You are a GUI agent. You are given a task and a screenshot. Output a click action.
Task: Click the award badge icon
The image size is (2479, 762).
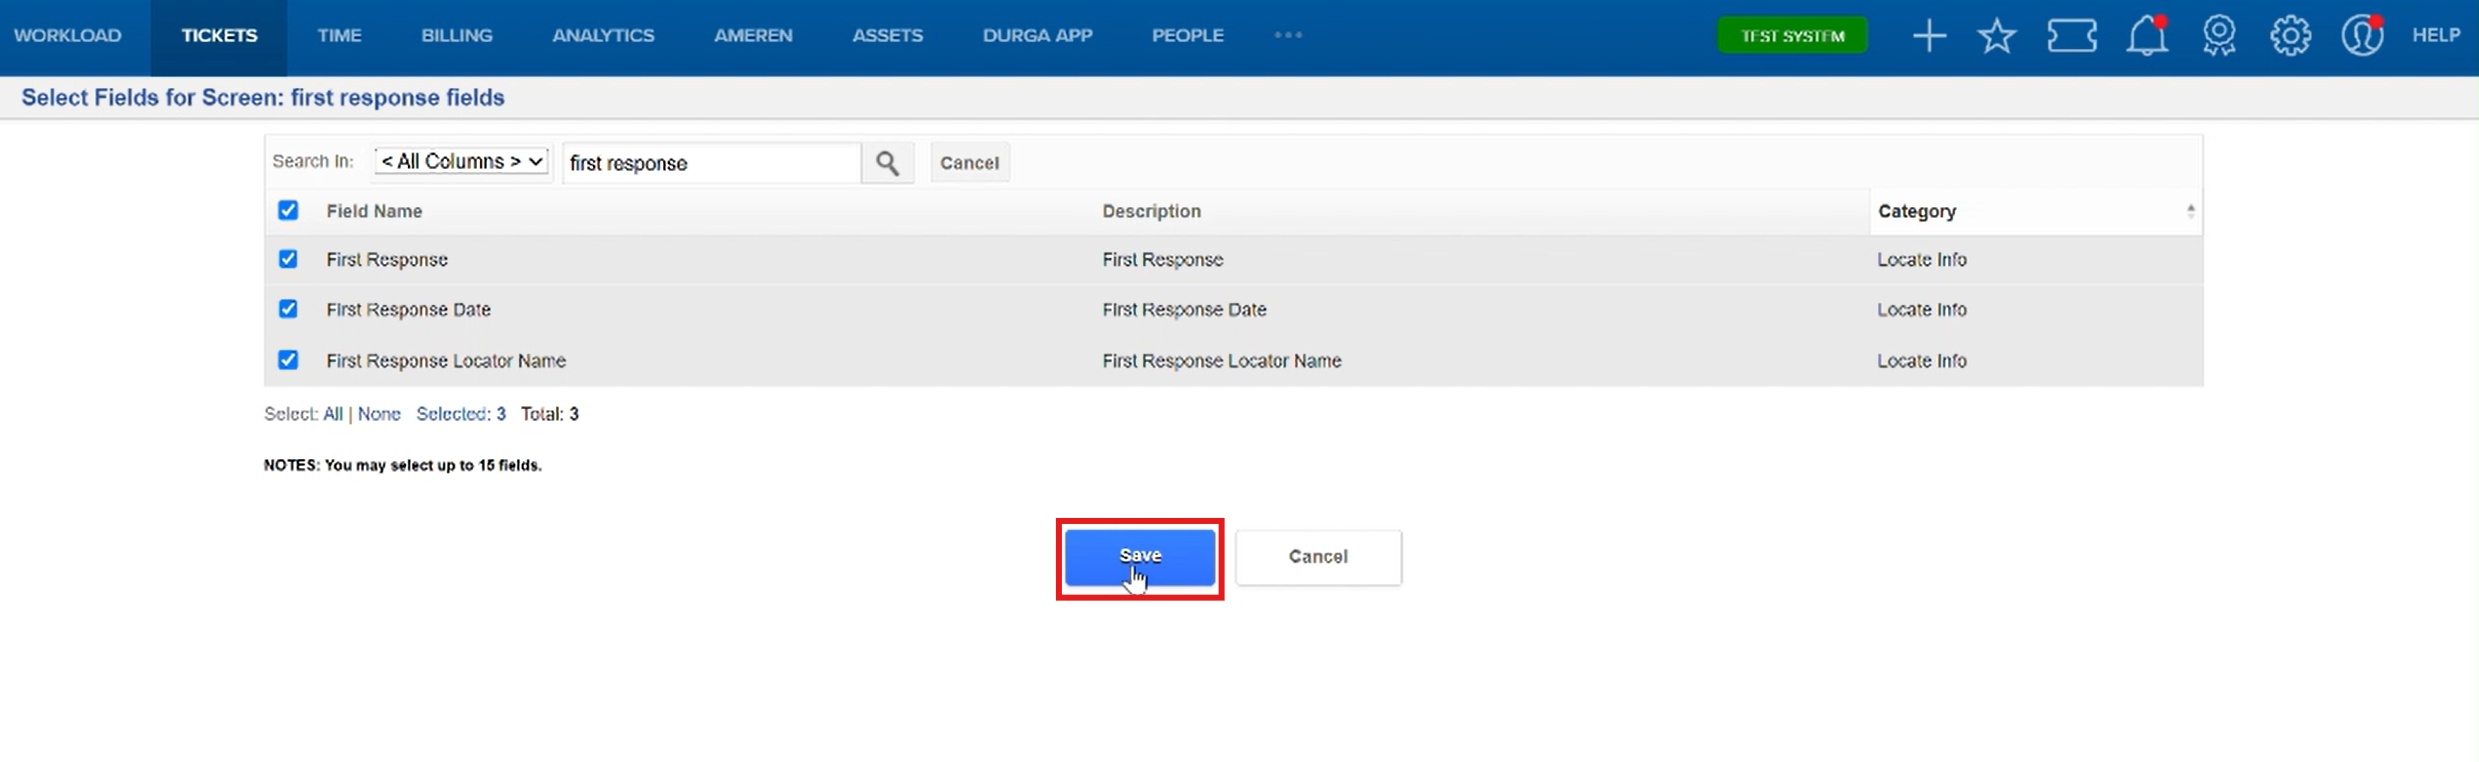(x=2219, y=36)
